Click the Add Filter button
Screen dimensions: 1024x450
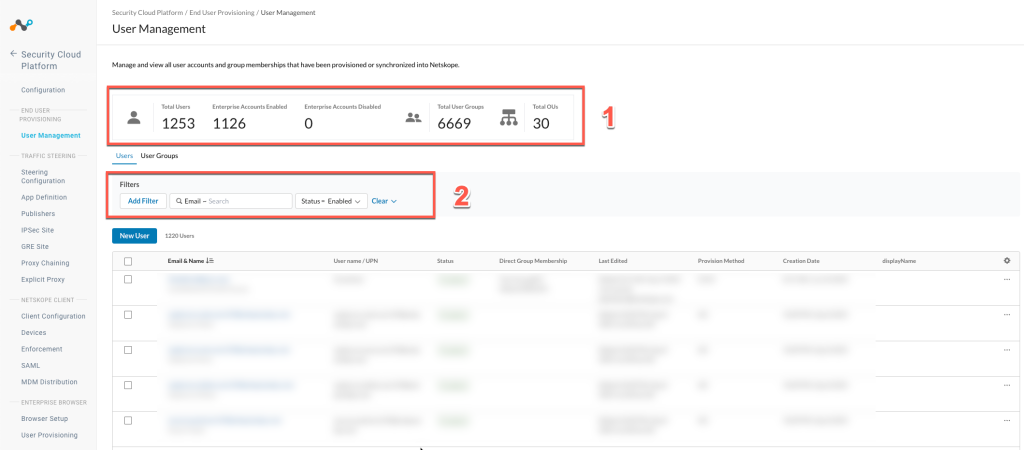pyautogui.click(x=143, y=201)
